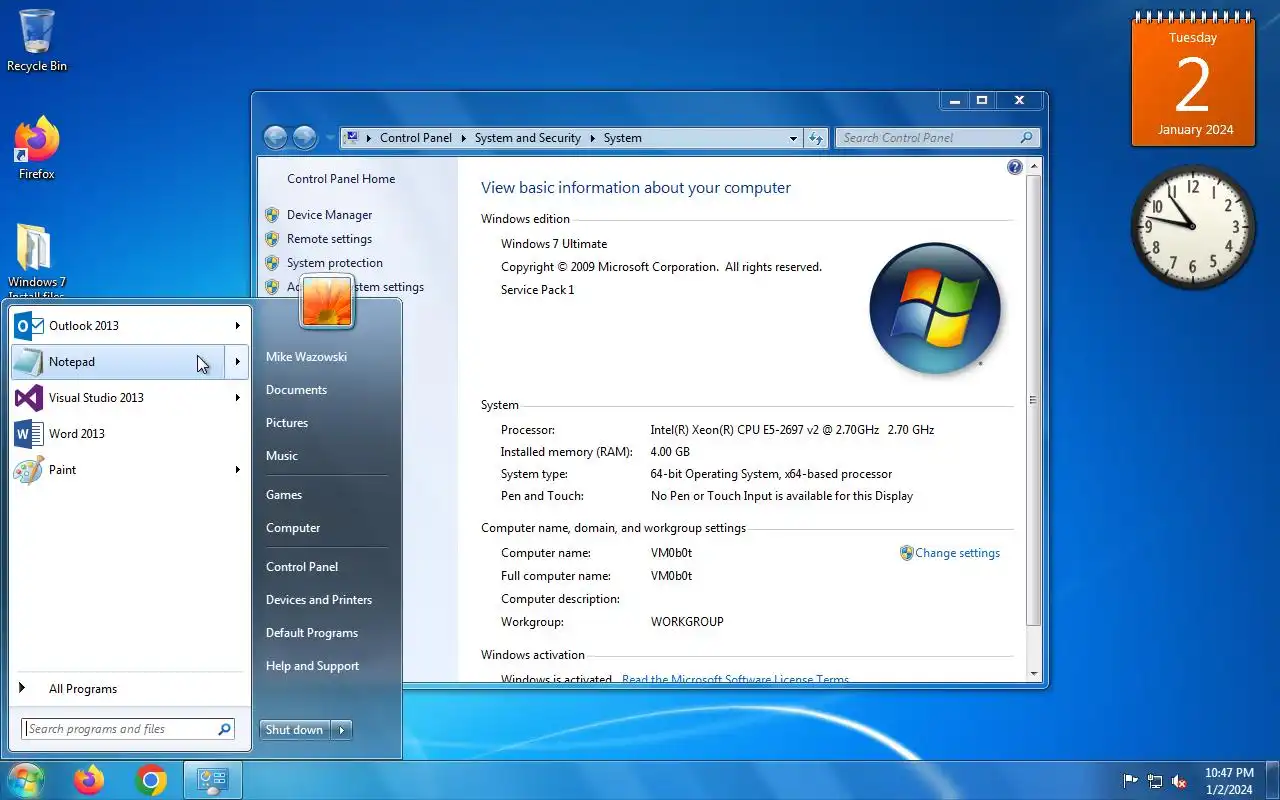The width and height of the screenshot is (1280, 800).
Task: Click the Start orb on the taskbar
Action: click(x=25, y=780)
